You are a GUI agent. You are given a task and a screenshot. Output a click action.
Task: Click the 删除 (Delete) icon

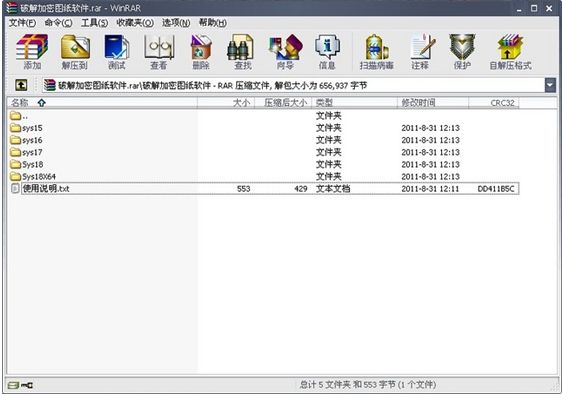click(201, 52)
